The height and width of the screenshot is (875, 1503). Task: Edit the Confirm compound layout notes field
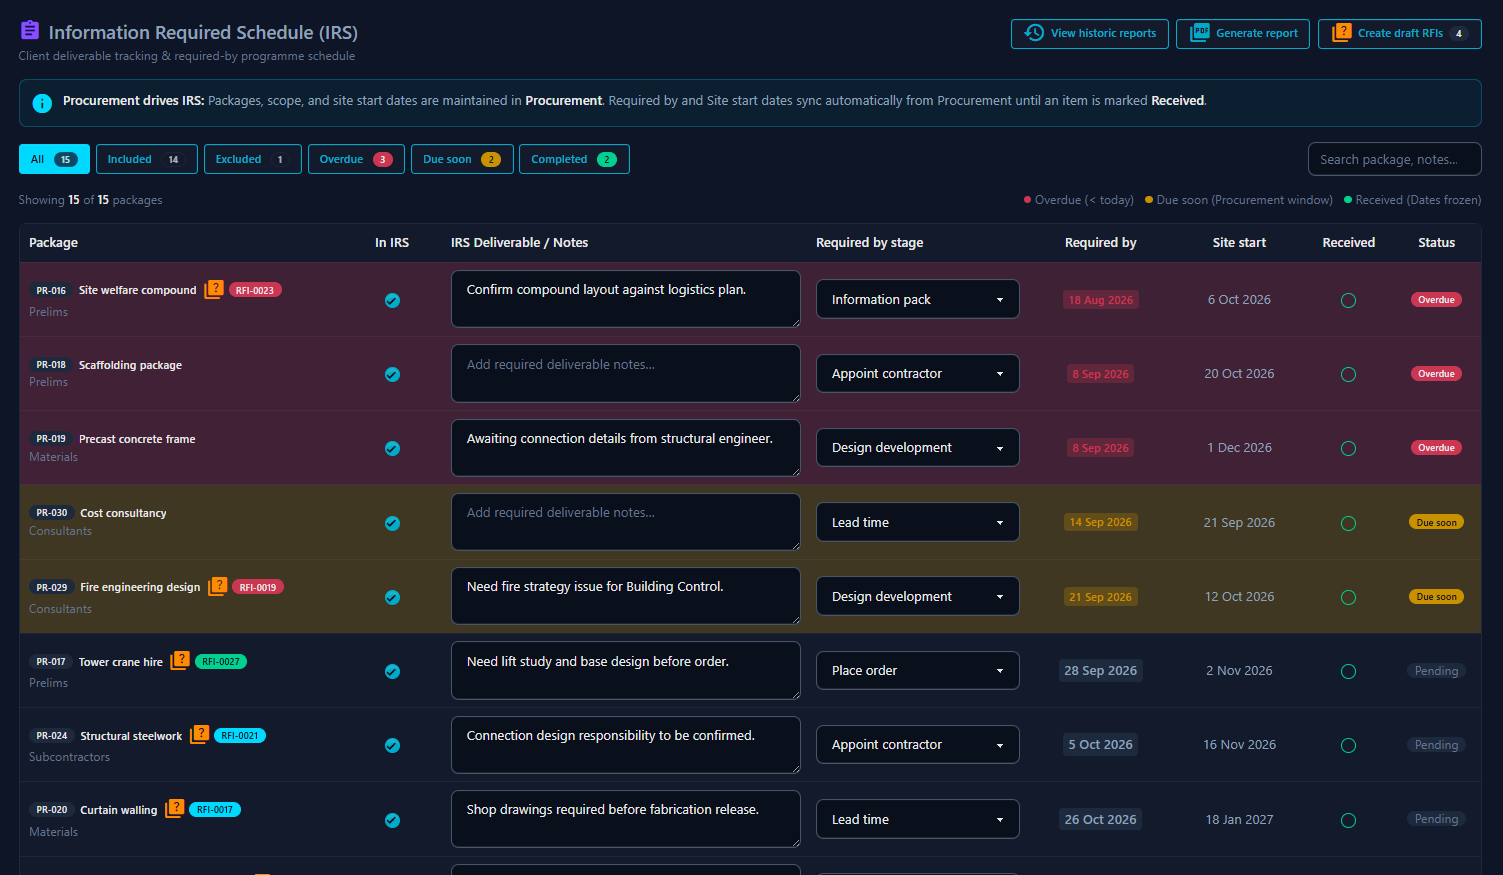tap(625, 298)
